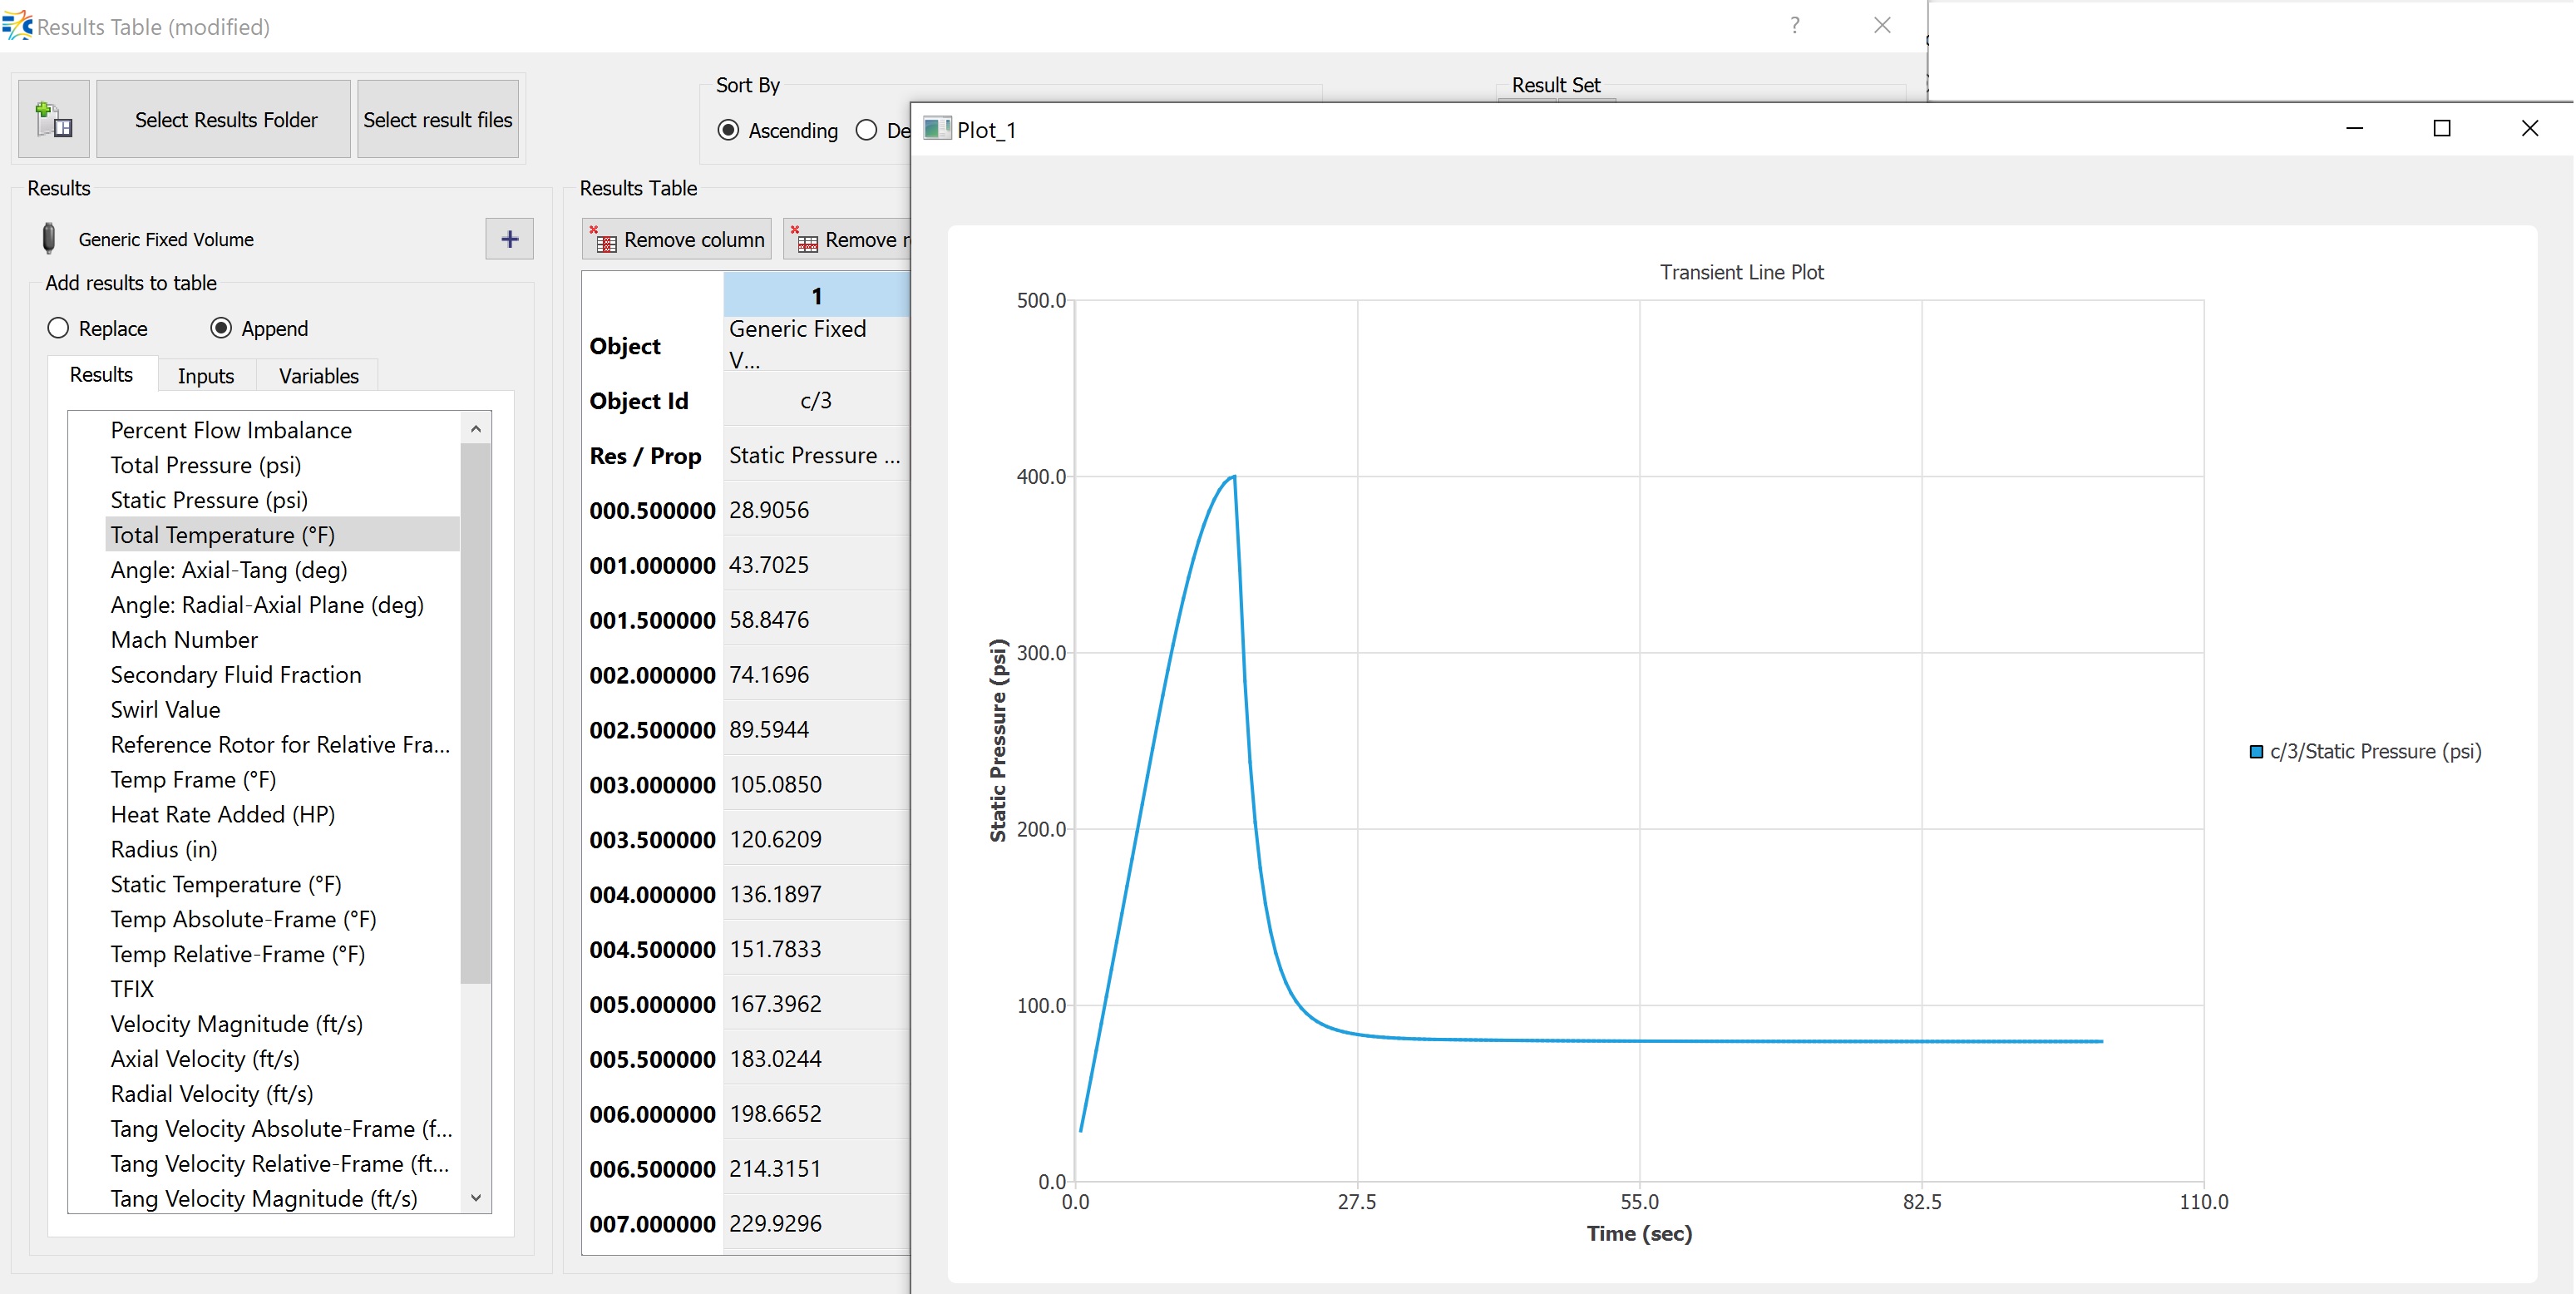Click the add-table icon button

(54, 120)
